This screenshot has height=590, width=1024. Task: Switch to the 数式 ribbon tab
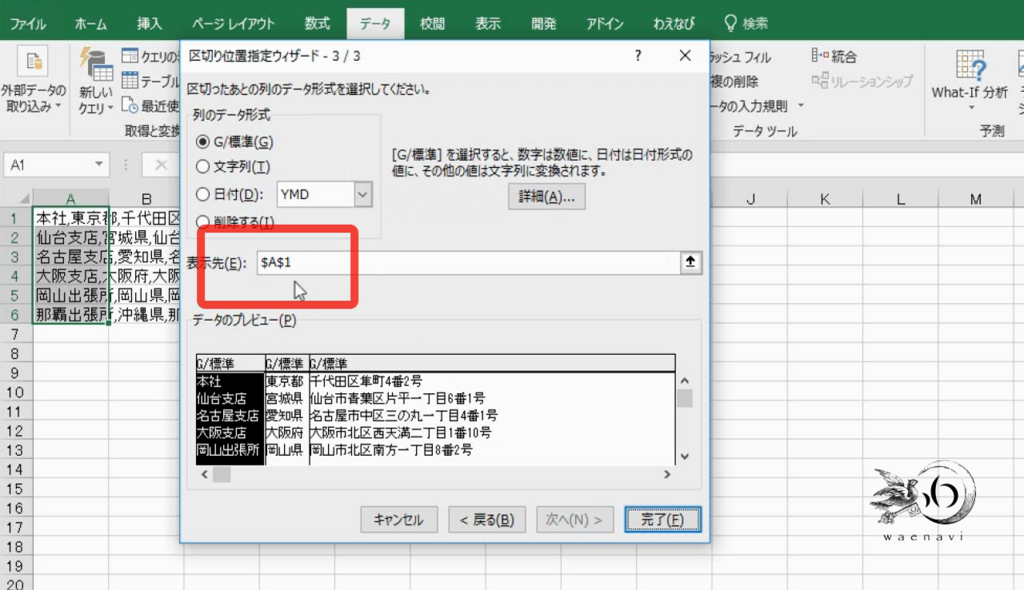tap(317, 24)
